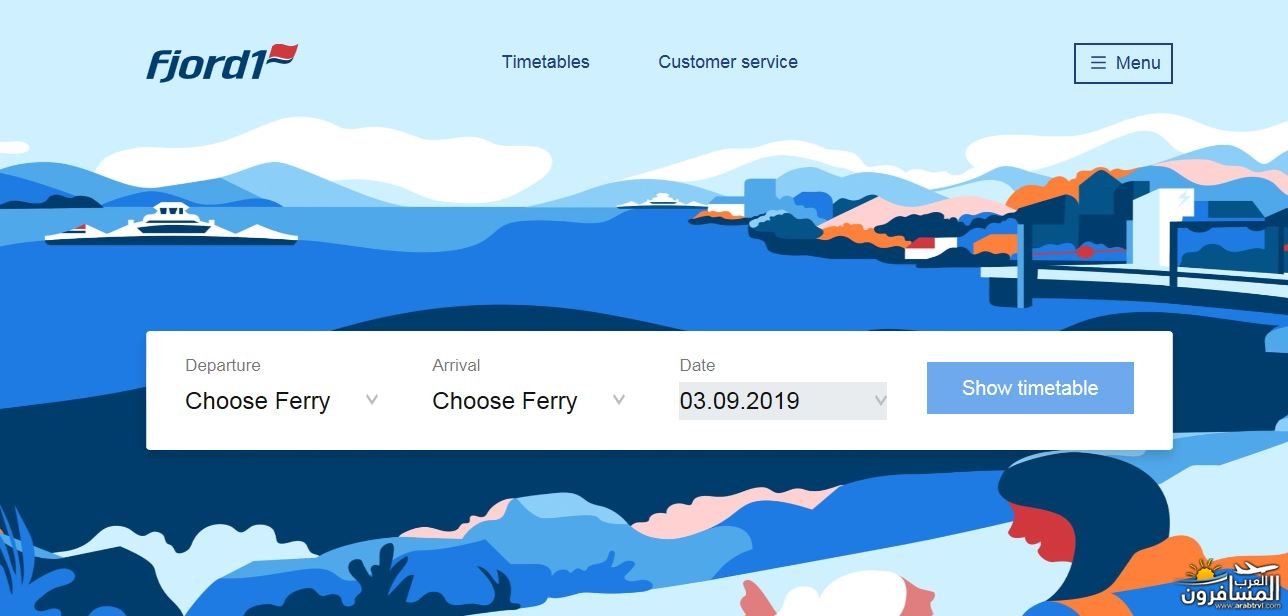The width and height of the screenshot is (1288, 616).
Task: Show the timetable
Action: pos(1030,388)
